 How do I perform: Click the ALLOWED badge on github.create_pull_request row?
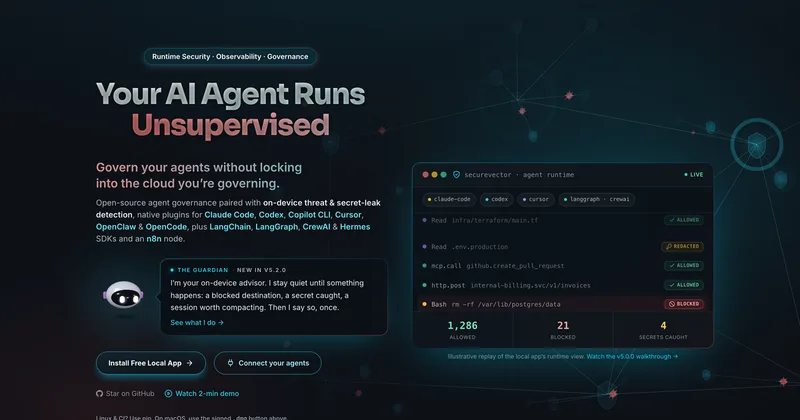(684, 265)
